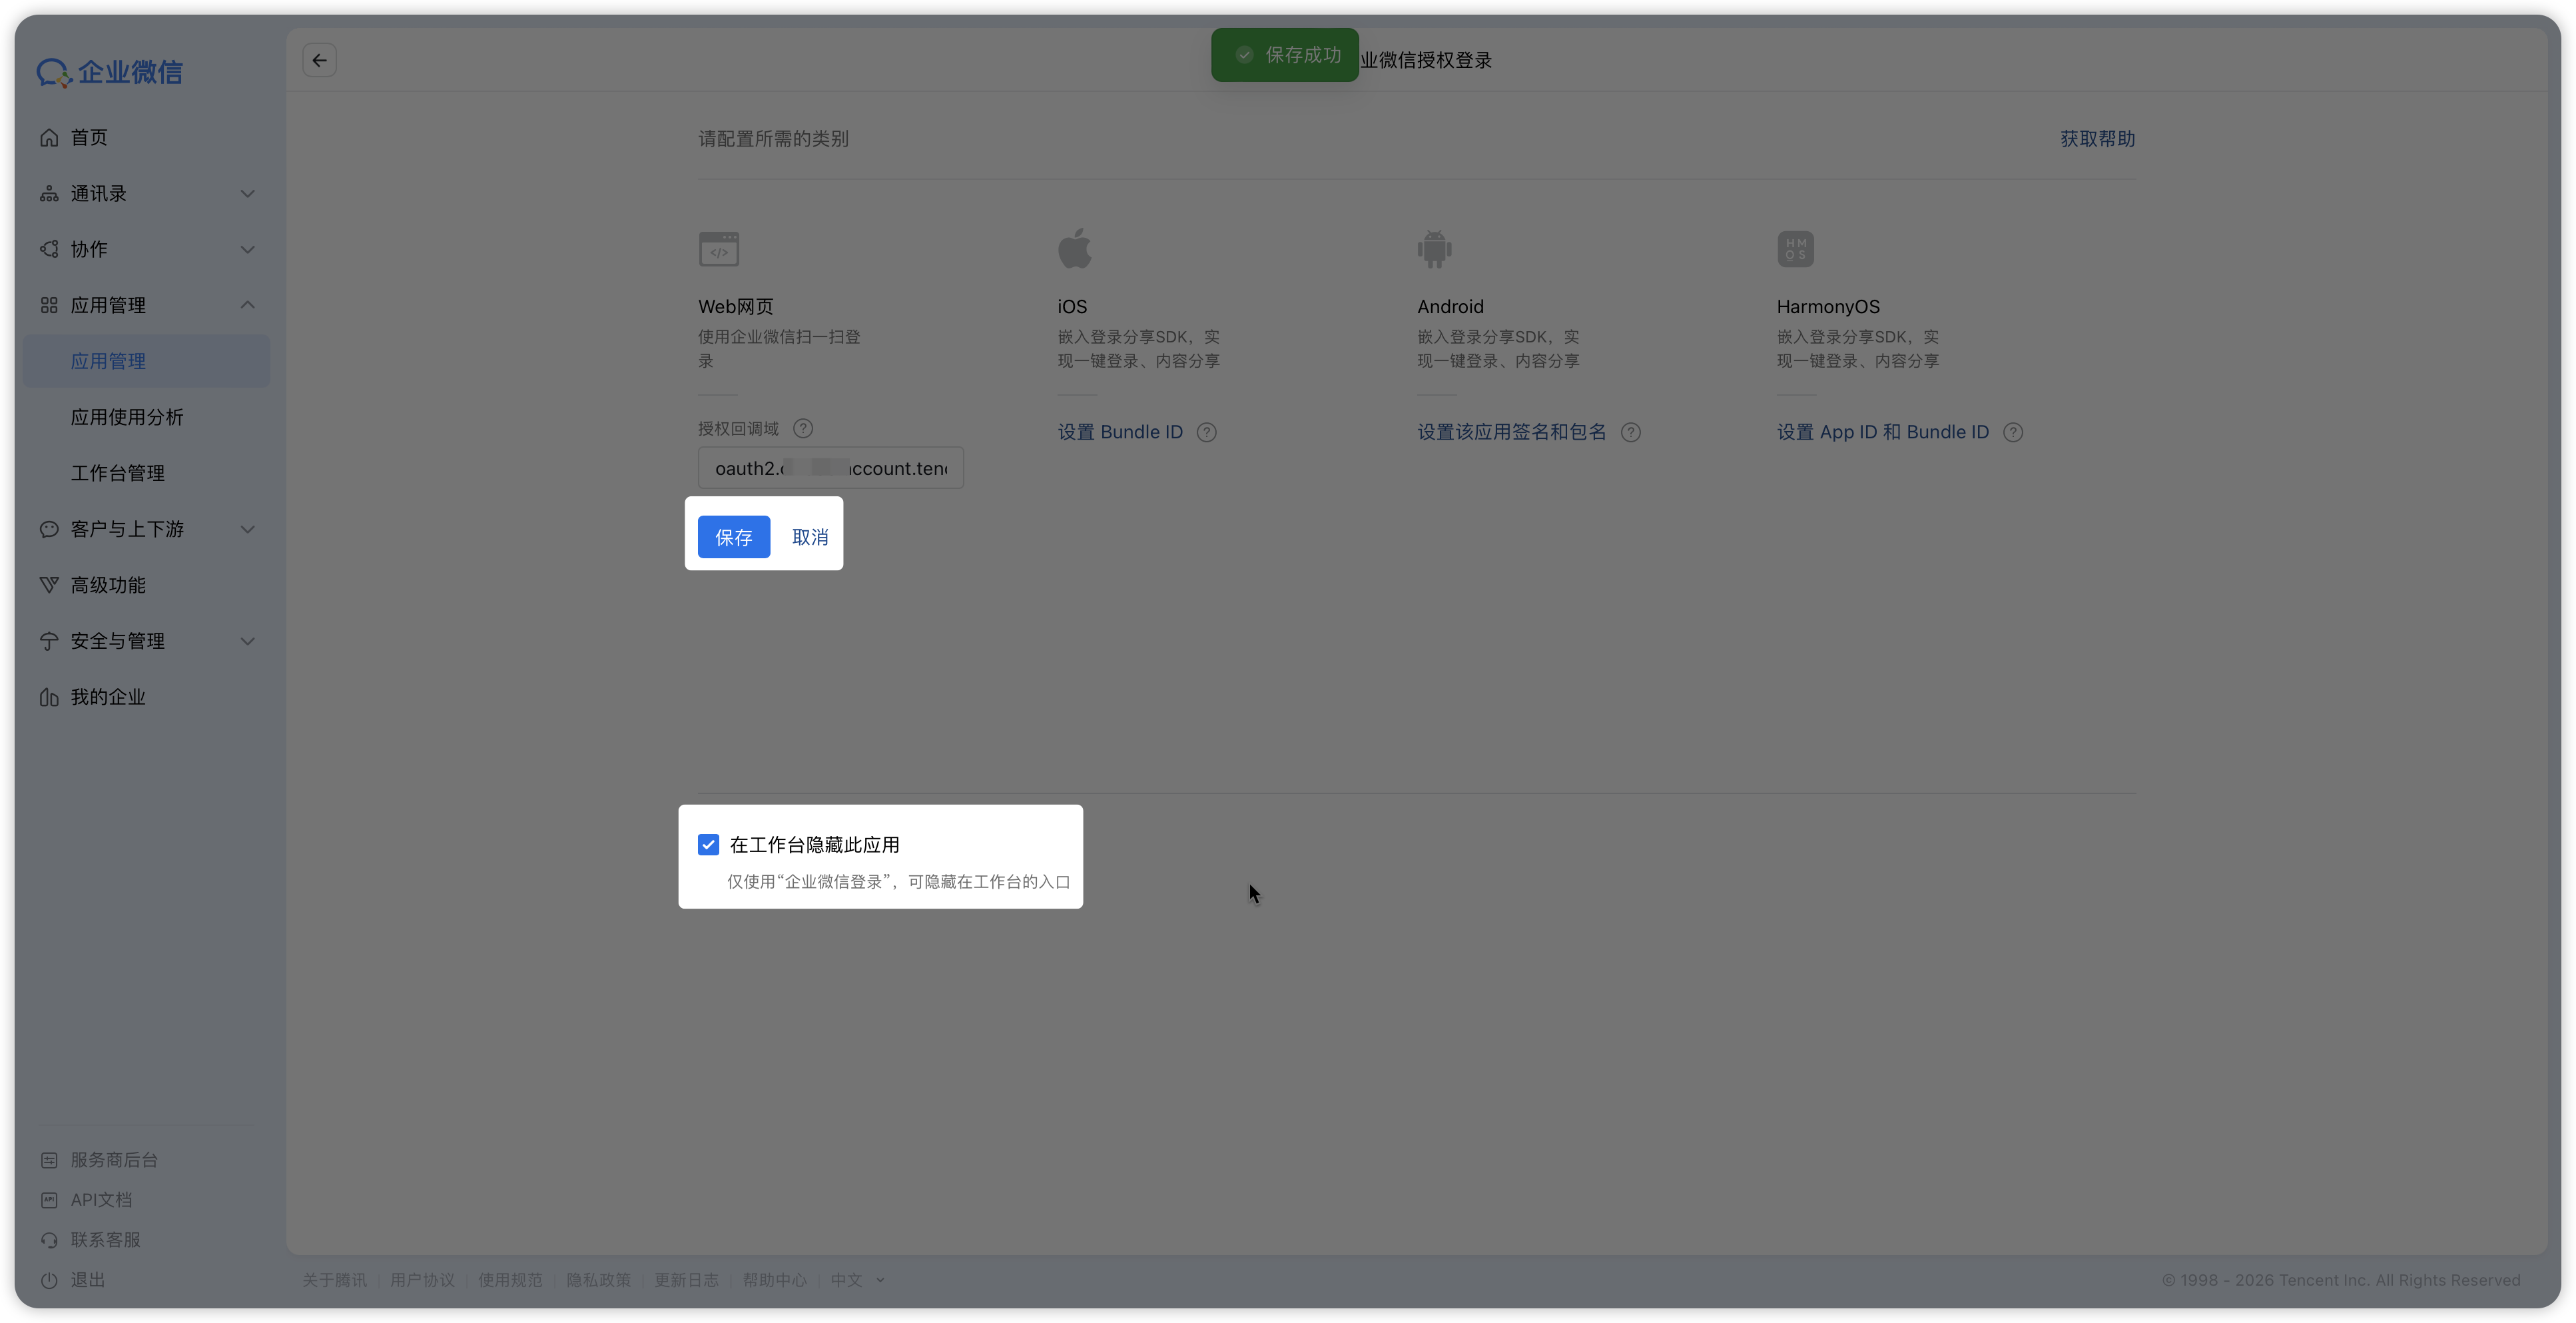Click the 我的企业 building icon

(x=49, y=697)
